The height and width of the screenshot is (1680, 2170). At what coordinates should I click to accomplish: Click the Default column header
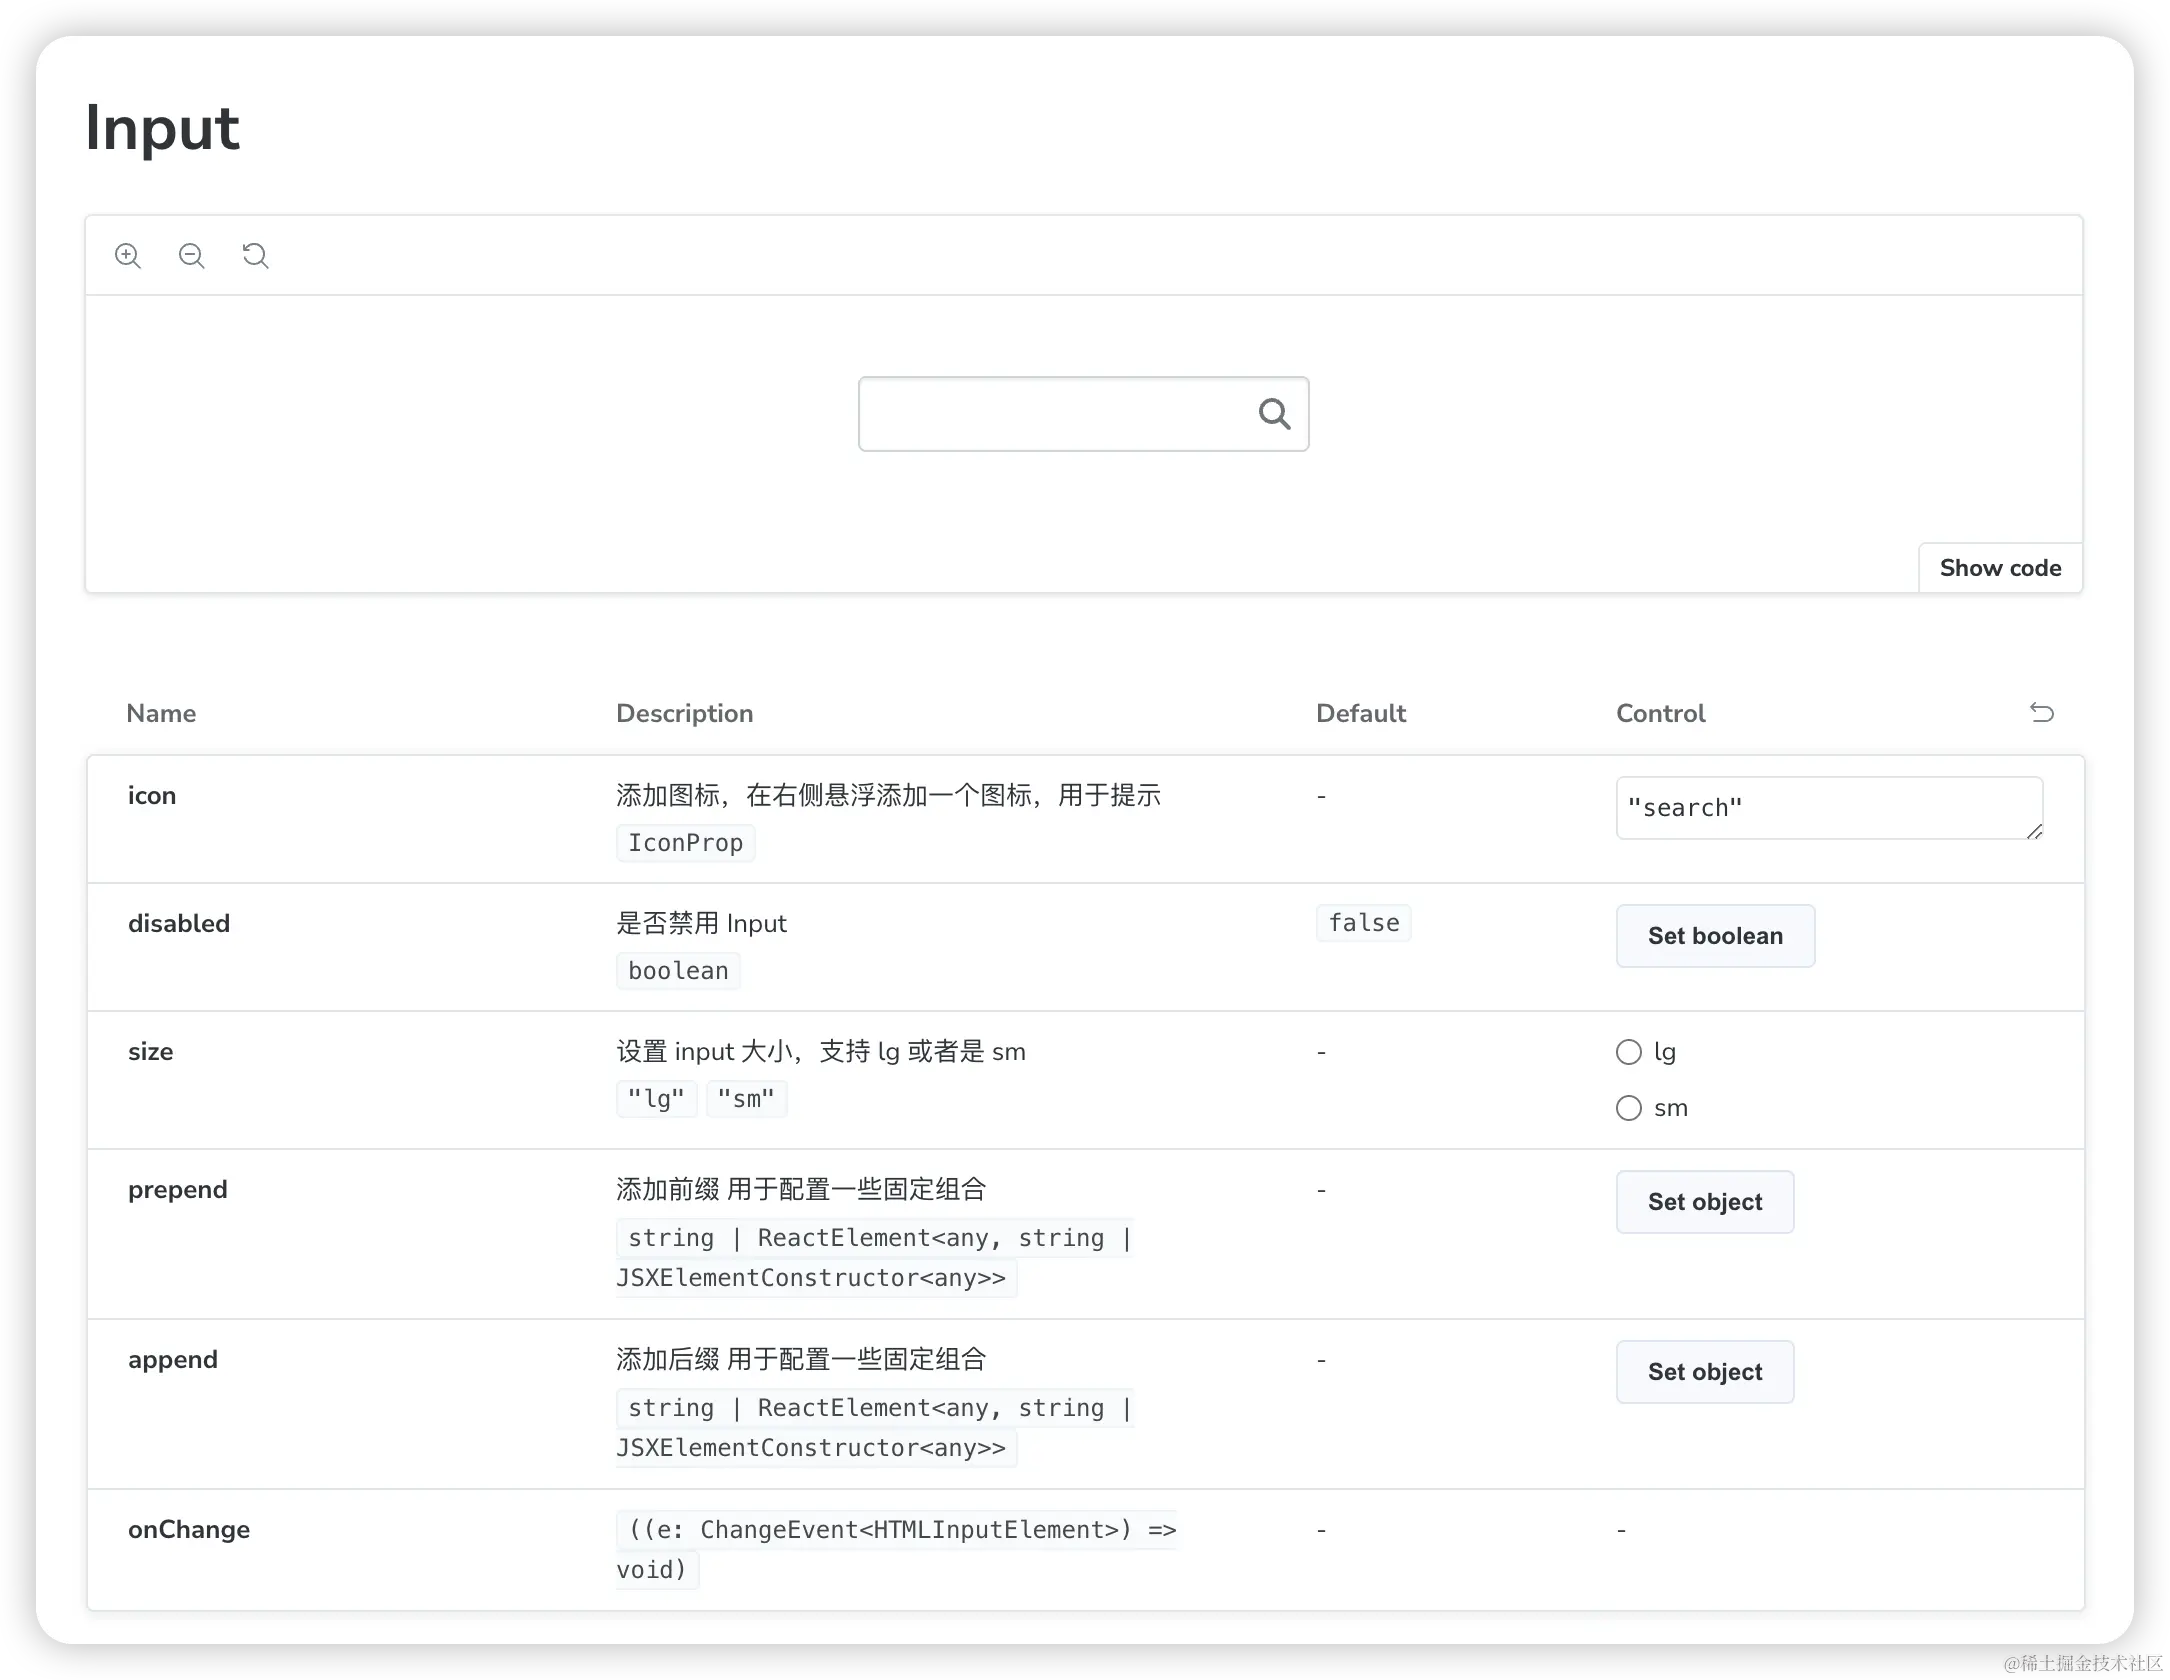coord(1360,713)
